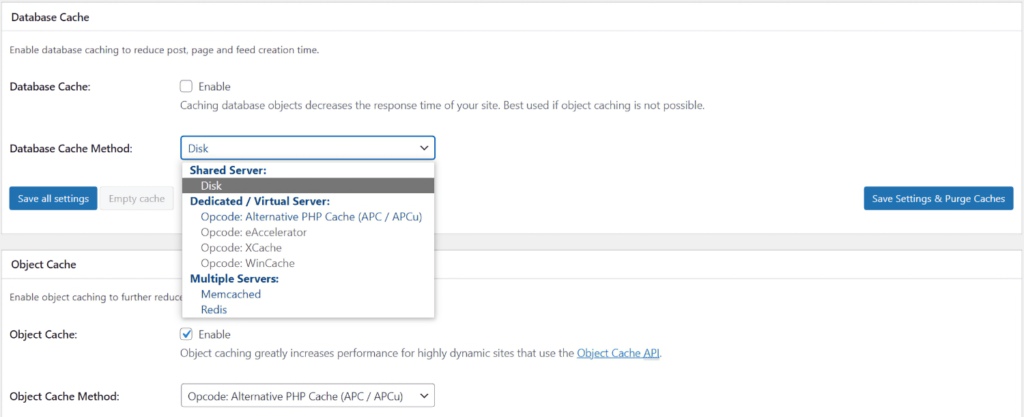The height and width of the screenshot is (417, 1024).
Task: Open the Object Cache API link
Action: click(619, 353)
